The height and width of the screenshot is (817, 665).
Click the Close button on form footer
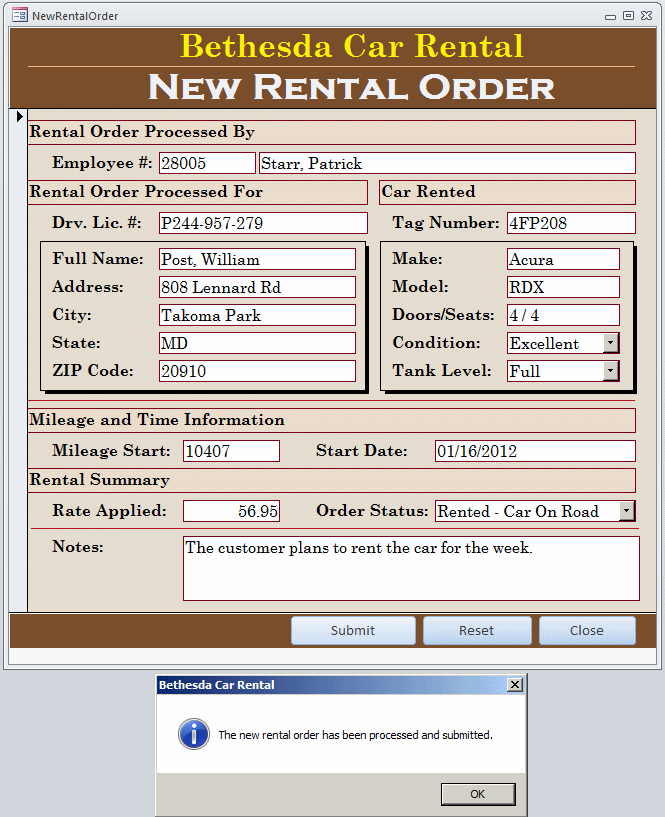(587, 630)
